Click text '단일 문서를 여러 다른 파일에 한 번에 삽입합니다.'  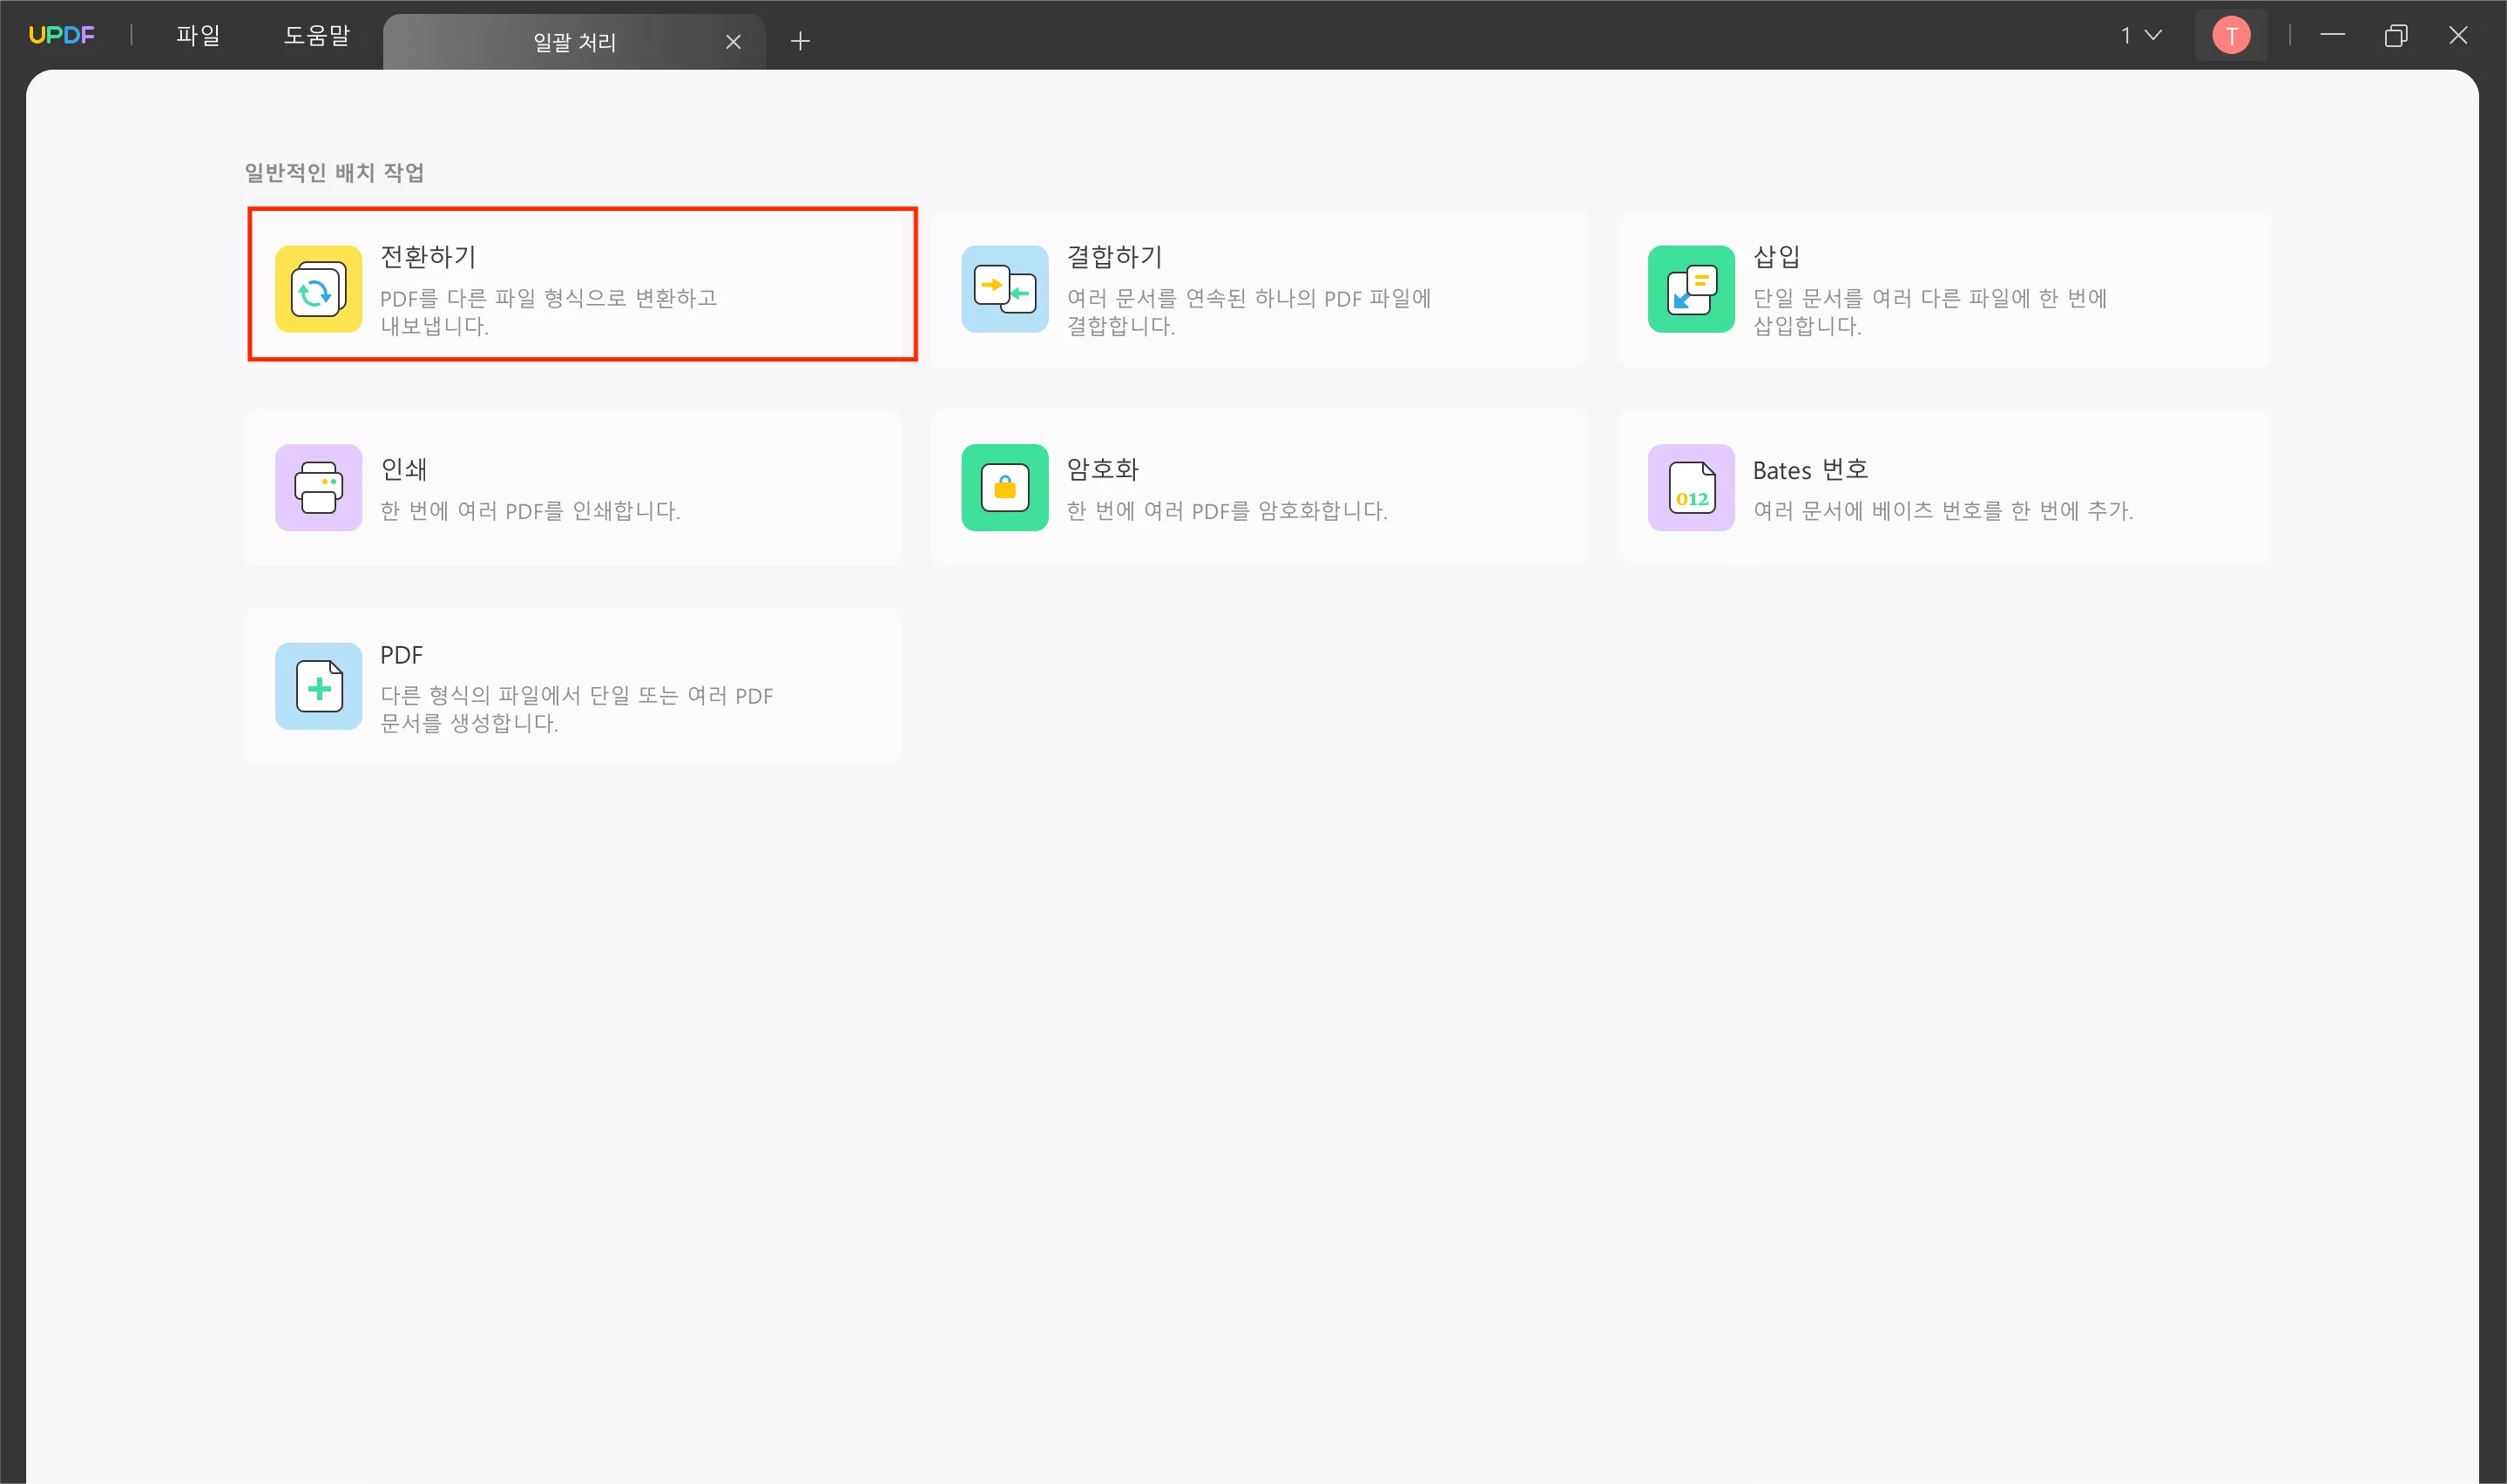[x=1929, y=312]
